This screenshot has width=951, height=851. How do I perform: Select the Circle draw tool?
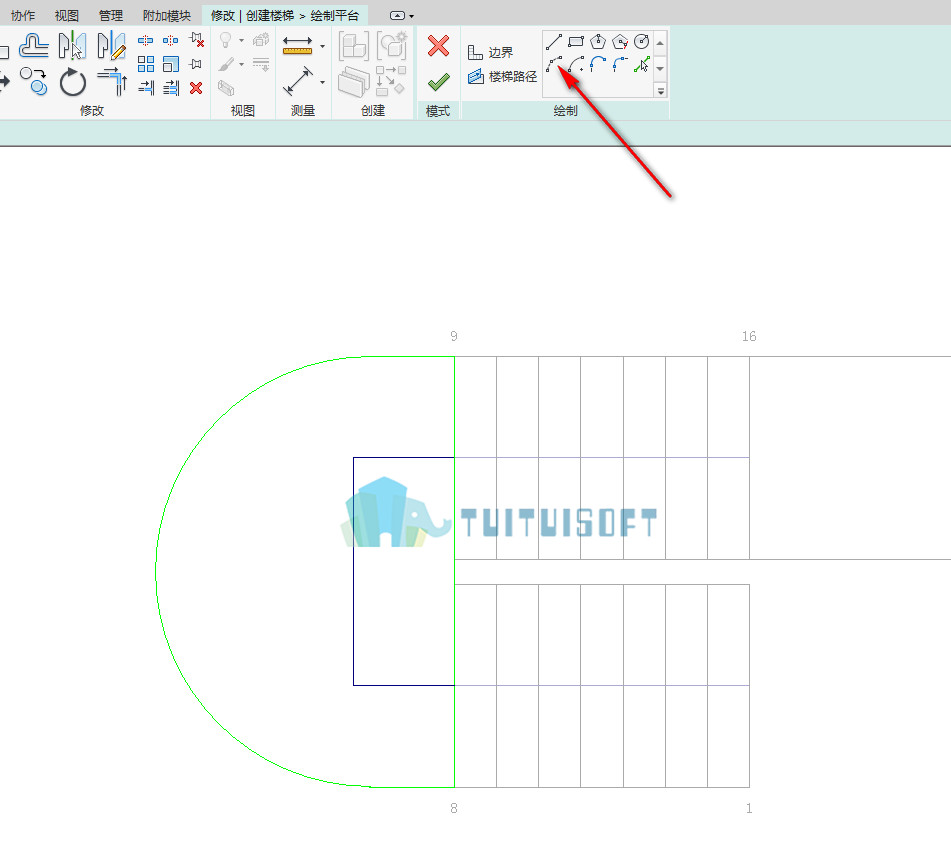pyautogui.click(x=642, y=42)
